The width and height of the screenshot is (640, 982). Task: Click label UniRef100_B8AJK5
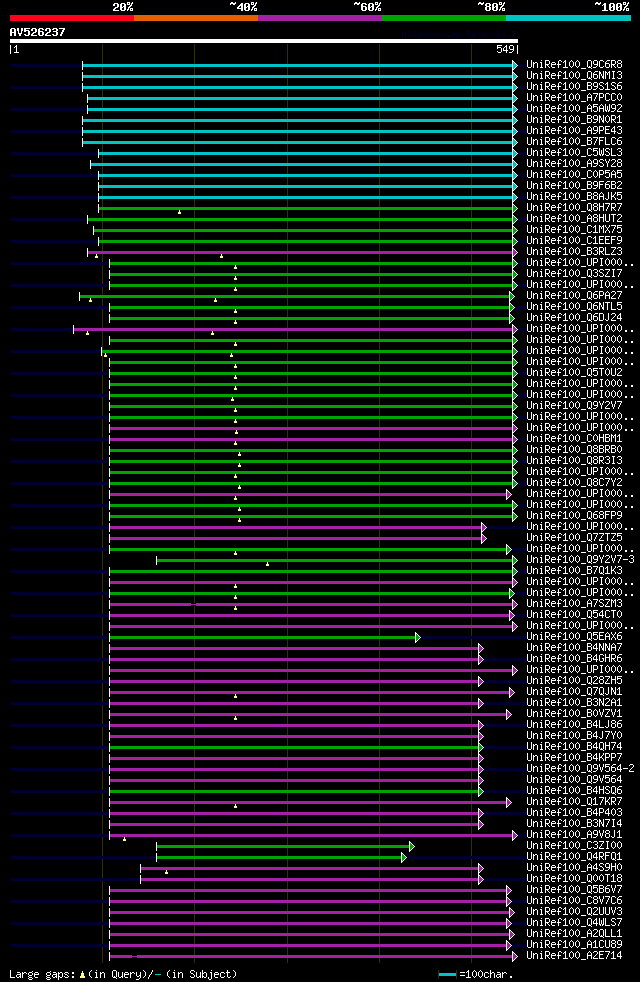tap(574, 197)
